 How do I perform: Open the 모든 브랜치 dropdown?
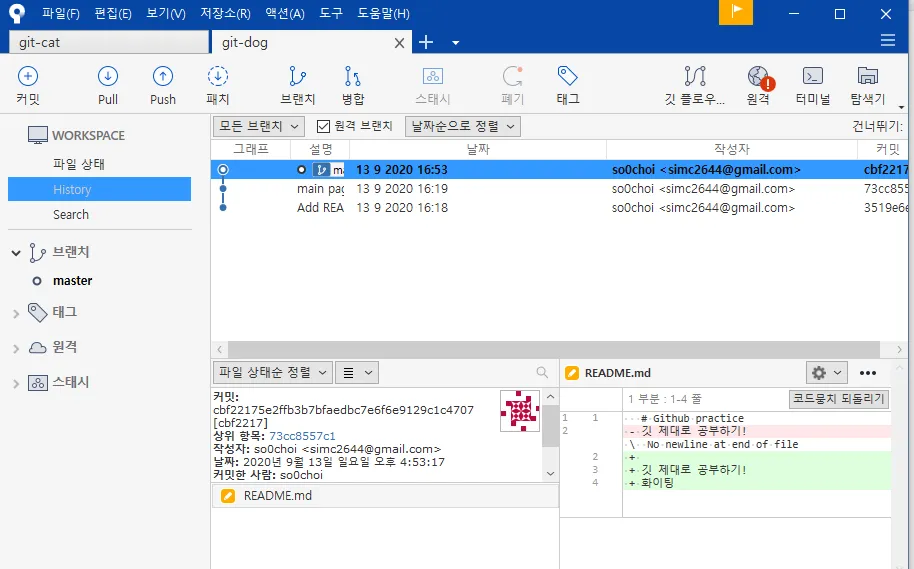[x=260, y=126]
